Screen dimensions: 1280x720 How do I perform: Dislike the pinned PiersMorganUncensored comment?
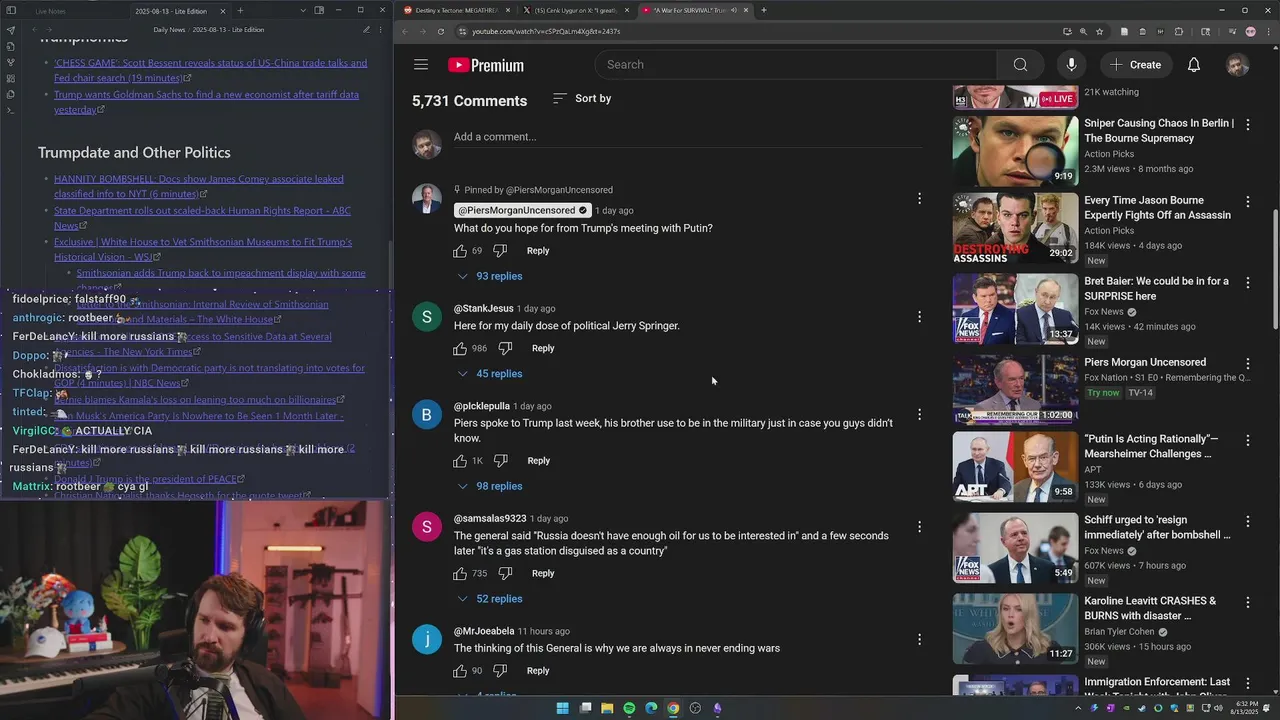point(500,251)
